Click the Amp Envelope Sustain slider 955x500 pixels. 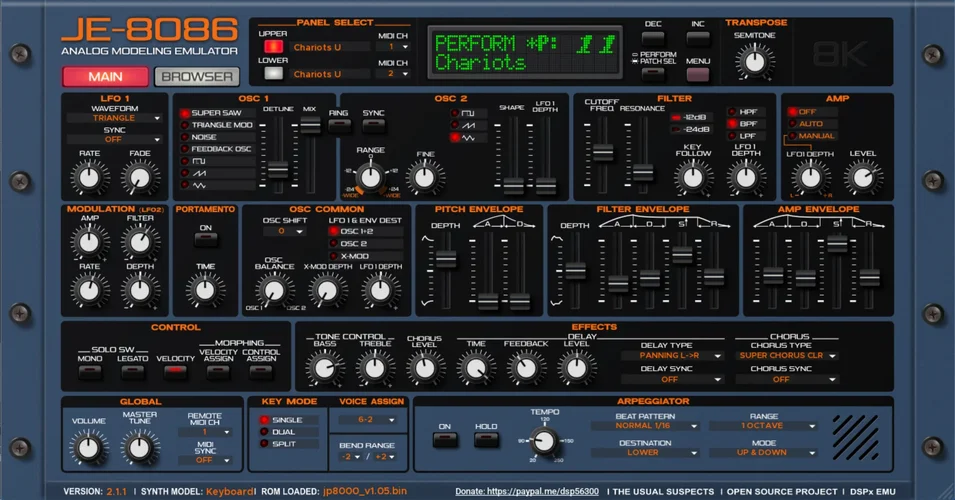pyautogui.click(x=837, y=244)
